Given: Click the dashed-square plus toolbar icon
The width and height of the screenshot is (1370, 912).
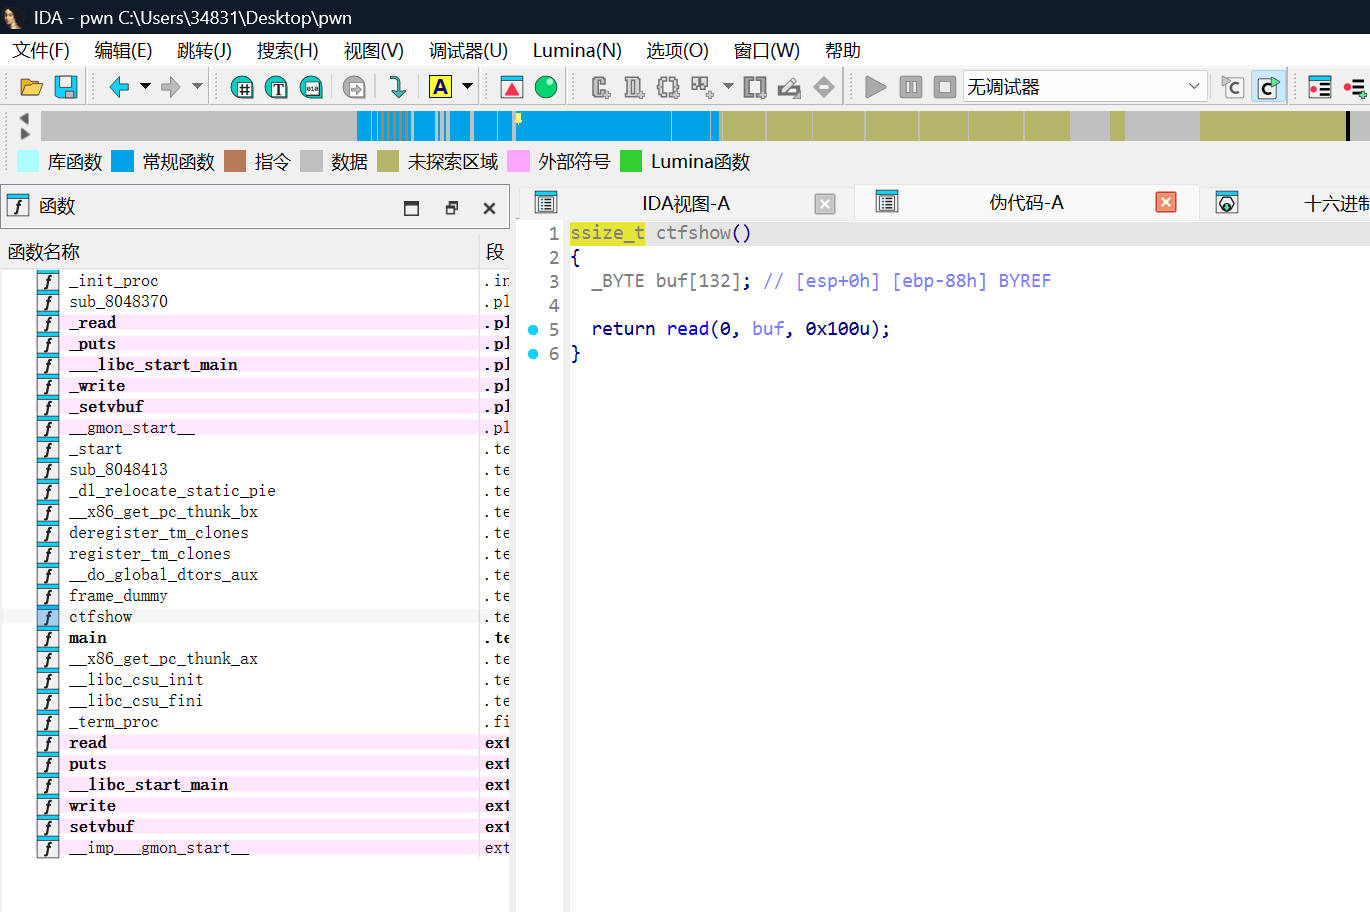Looking at the screenshot, I should tap(668, 87).
